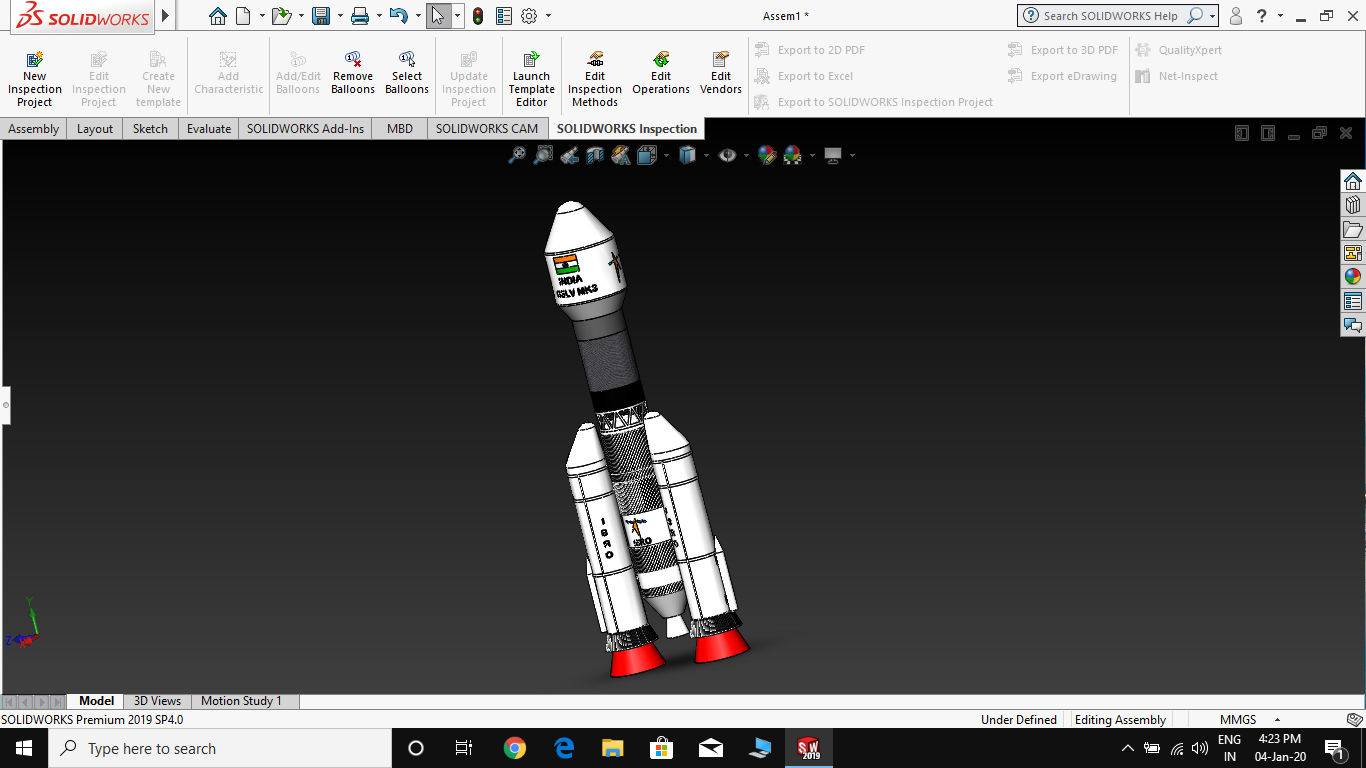Open notification center in taskbar
Viewport: 1366px width, 768px height.
1334,748
